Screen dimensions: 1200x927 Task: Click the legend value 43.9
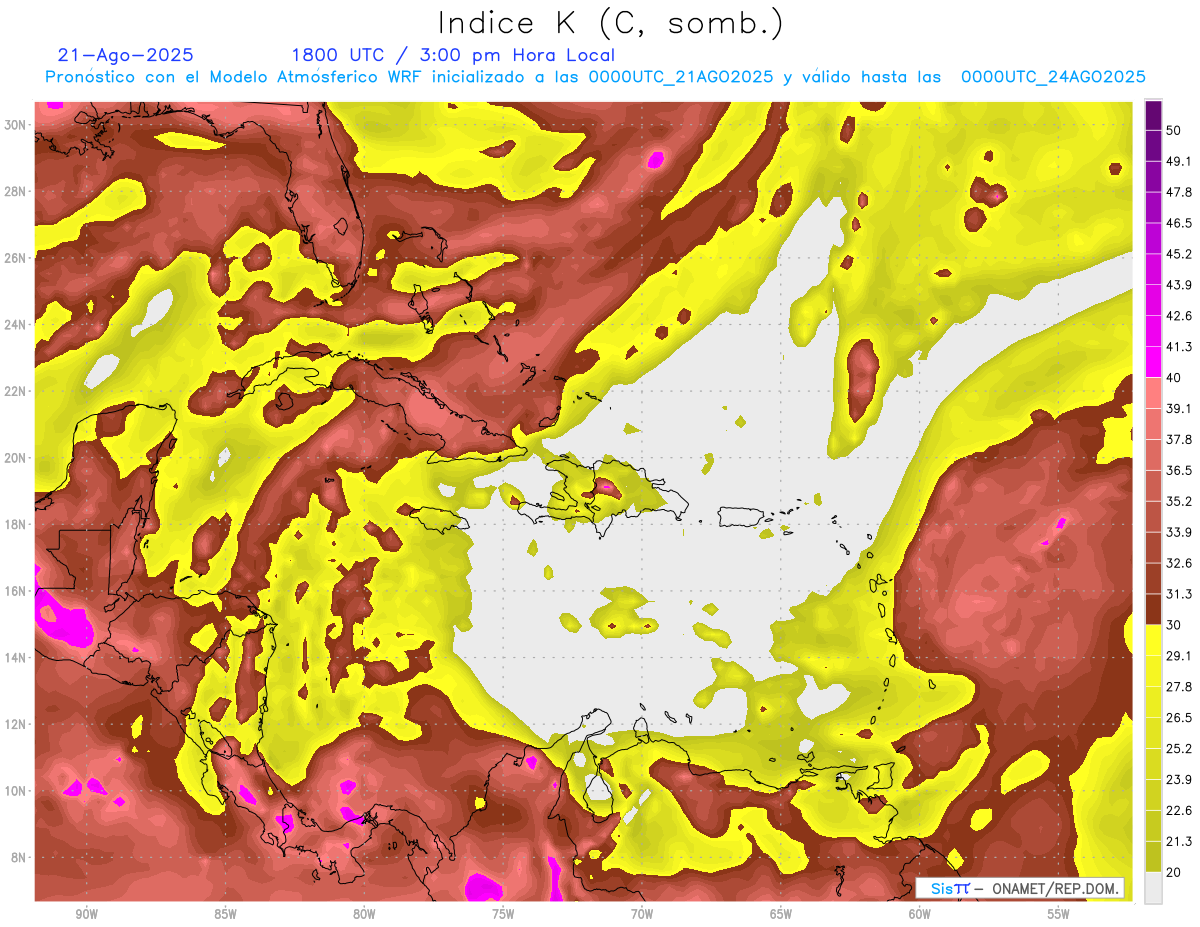(x=1179, y=285)
